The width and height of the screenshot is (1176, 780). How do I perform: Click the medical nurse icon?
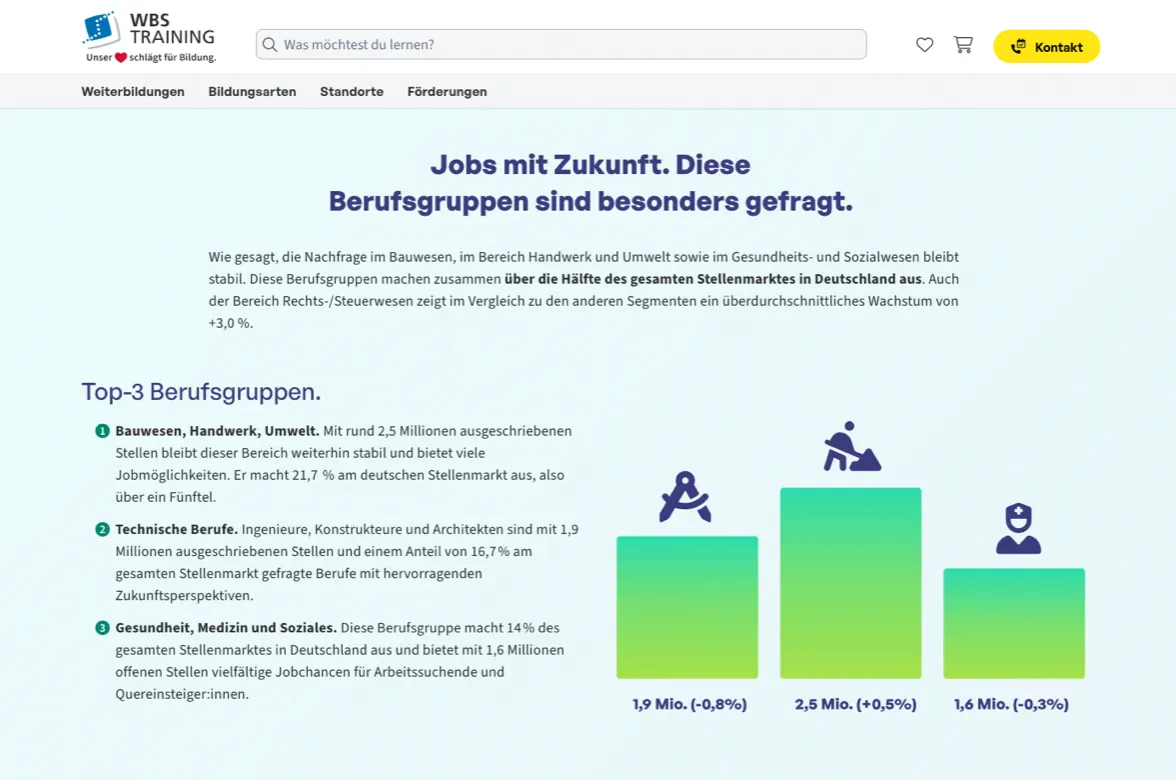click(x=1018, y=529)
